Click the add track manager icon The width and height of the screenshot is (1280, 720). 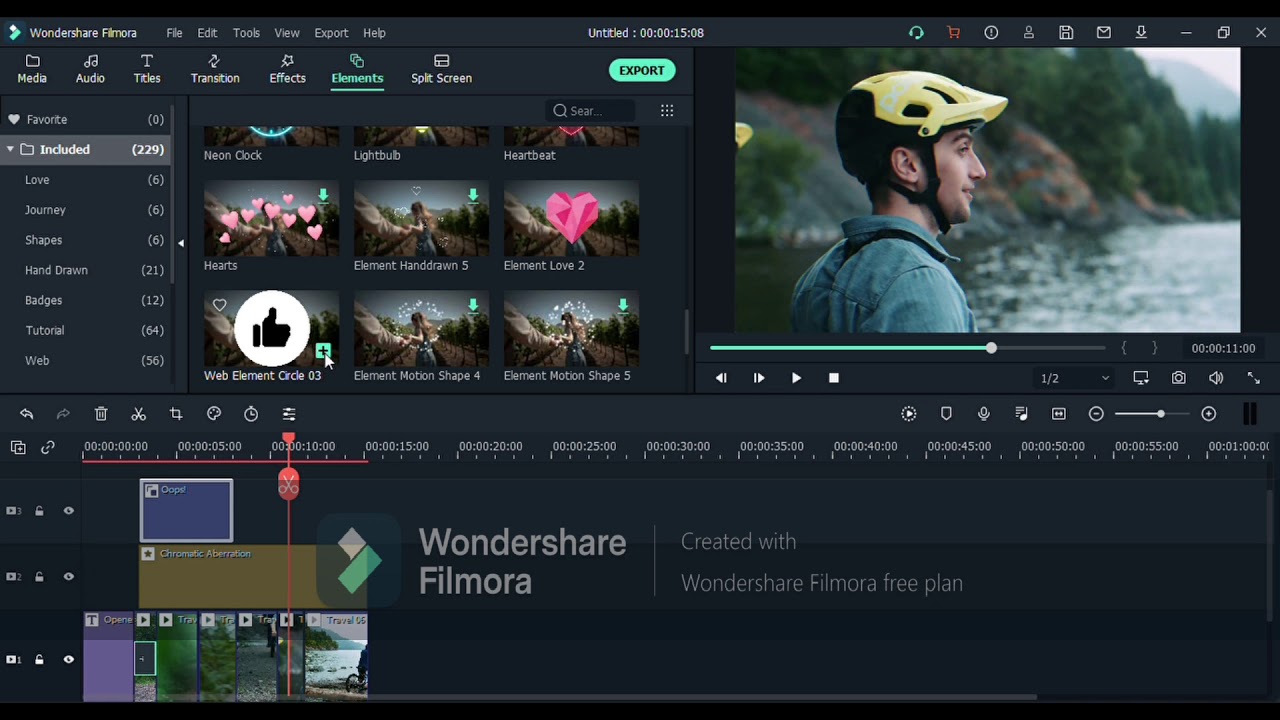pyautogui.click(x=18, y=448)
